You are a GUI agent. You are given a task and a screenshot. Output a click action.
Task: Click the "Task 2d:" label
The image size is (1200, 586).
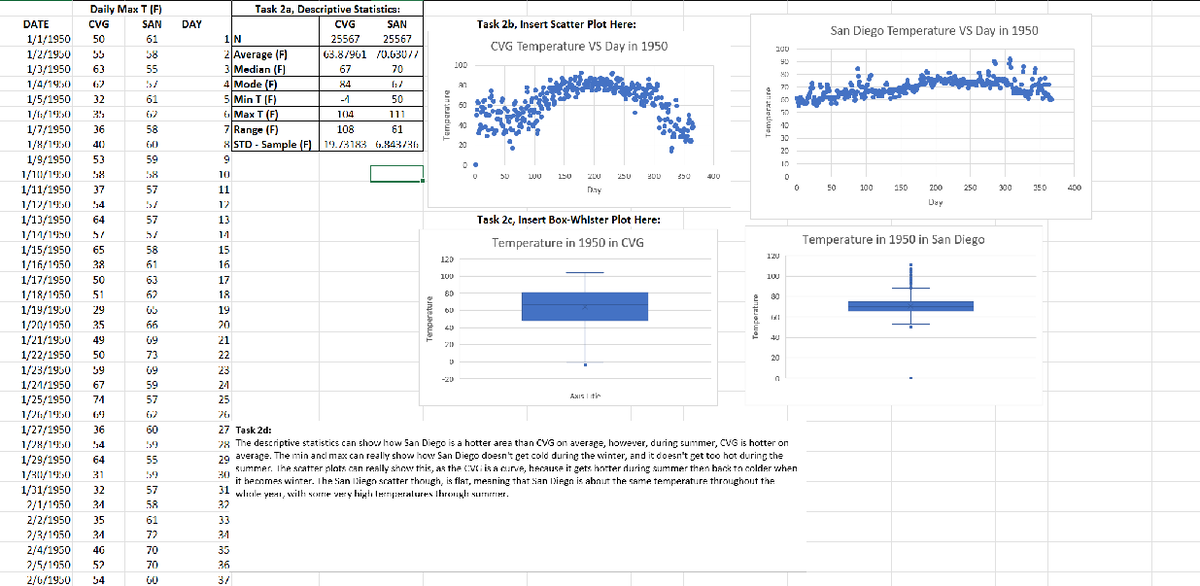pos(255,430)
